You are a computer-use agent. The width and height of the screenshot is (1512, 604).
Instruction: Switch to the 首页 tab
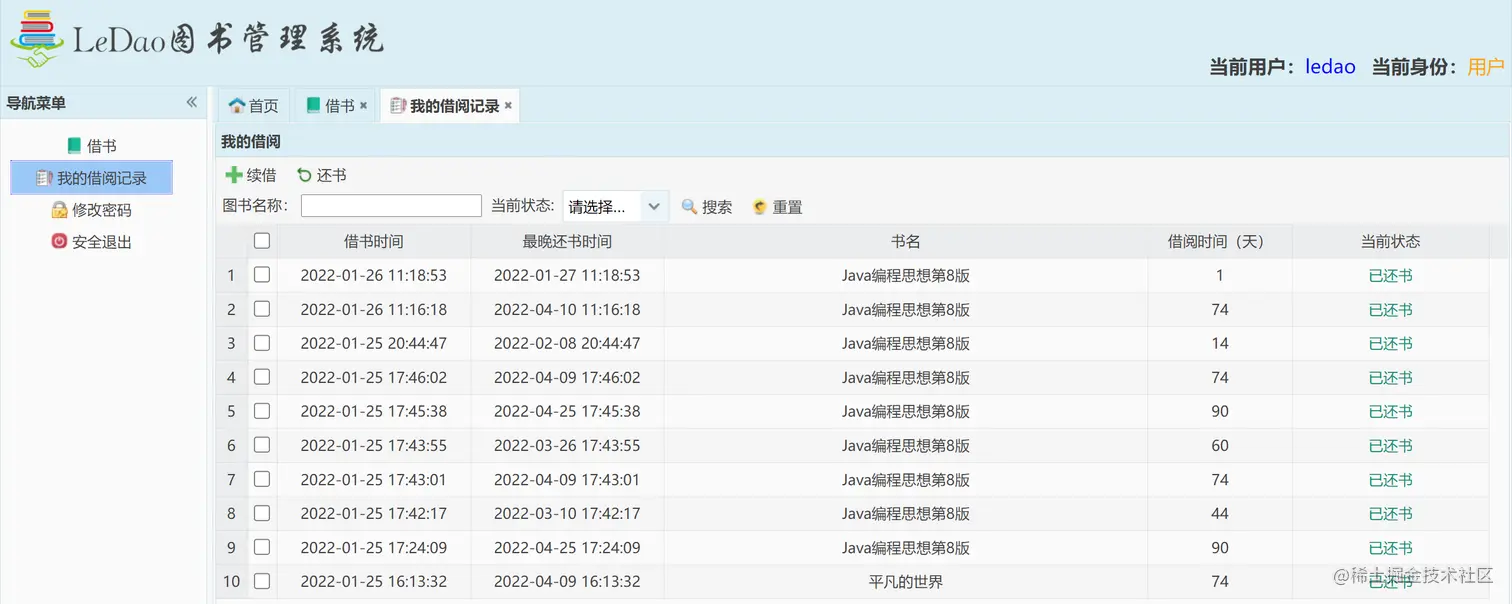pyautogui.click(x=253, y=105)
